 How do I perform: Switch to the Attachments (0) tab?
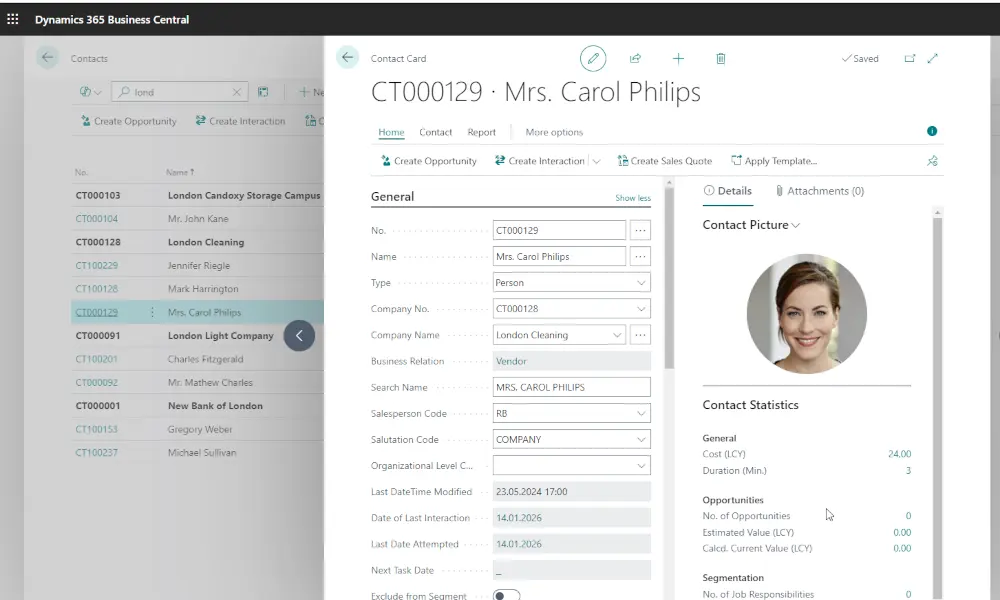[x=820, y=191]
